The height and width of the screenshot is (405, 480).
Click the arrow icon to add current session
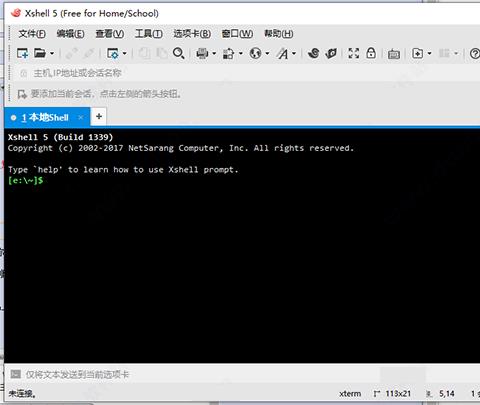point(22,94)
